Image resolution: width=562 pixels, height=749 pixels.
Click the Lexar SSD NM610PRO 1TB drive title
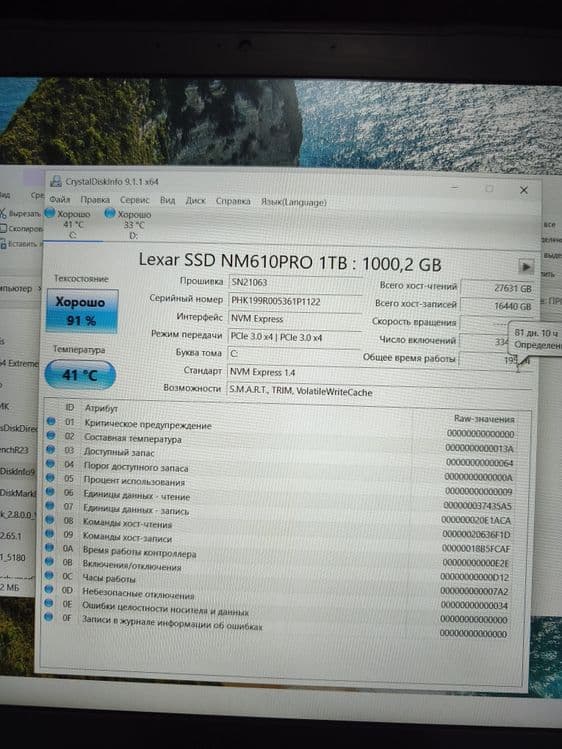[290, 262]
